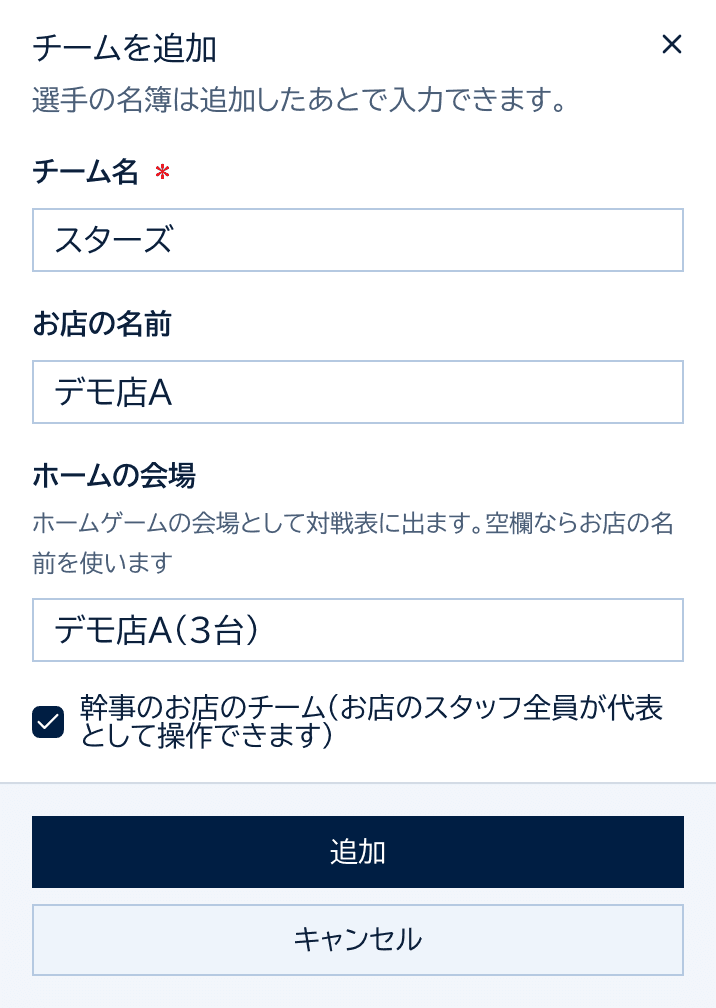The width and height of the screenshot is (716, 1008).
Task: Click the お店の名前 text field
Action: coord(358,392)
